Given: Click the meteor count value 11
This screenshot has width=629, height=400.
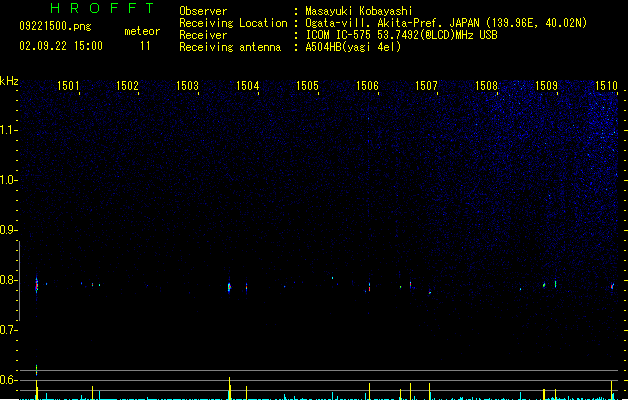Looking at the screenshot, I should (145, 46).
